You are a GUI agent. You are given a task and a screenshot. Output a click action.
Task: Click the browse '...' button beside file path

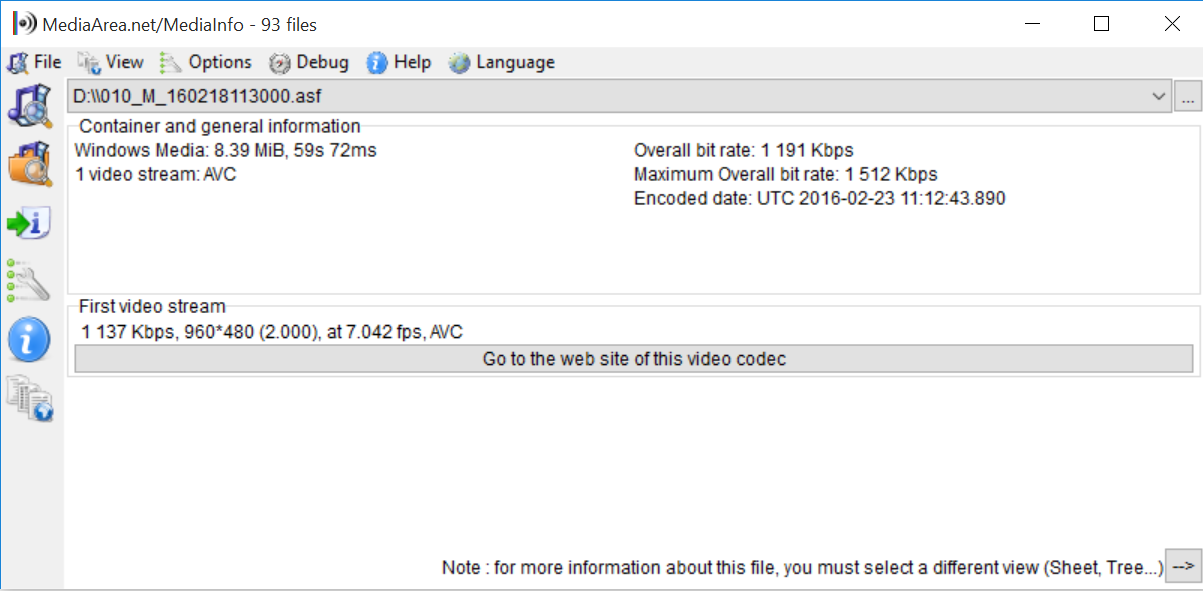pos(1187,97)
